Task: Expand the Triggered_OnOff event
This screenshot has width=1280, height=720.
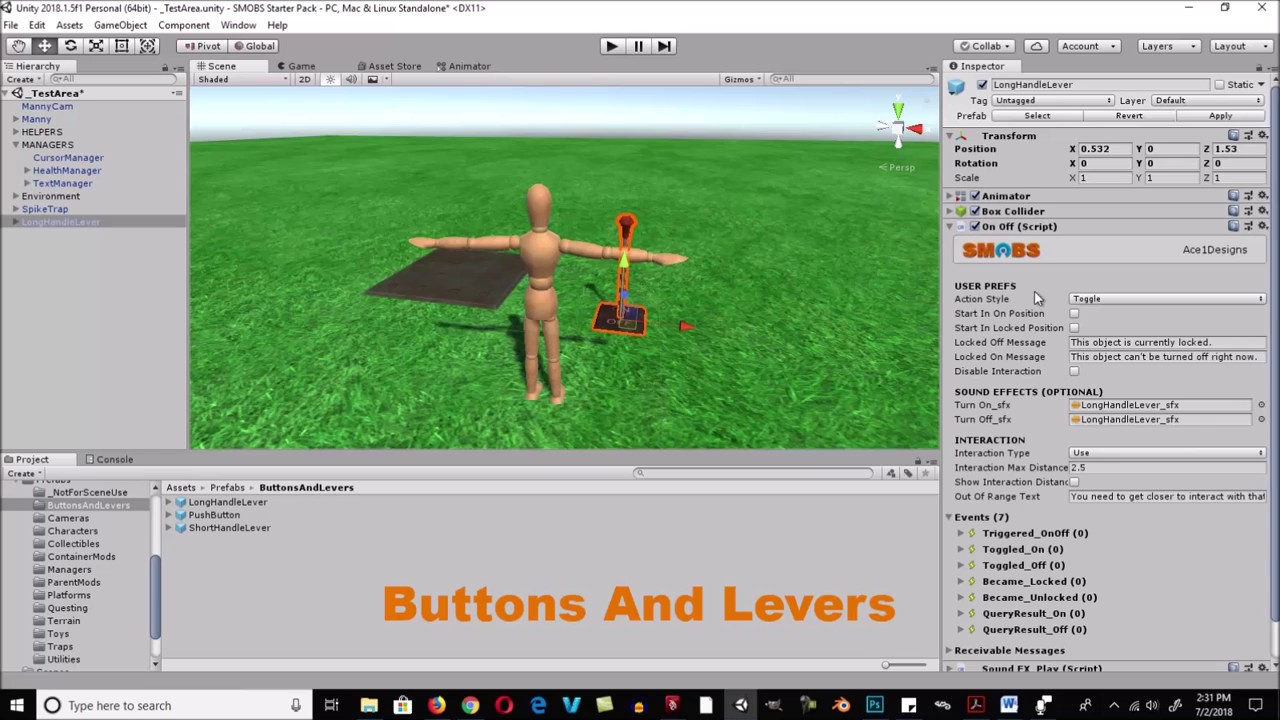Action: [x=961, y=533]
